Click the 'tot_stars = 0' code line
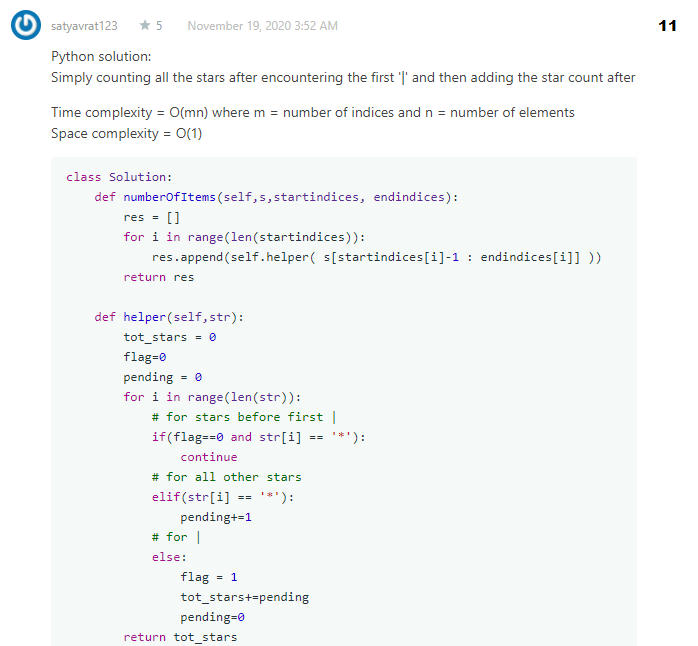The width and height of the screenshot is (698, 646). click(169, 337)
